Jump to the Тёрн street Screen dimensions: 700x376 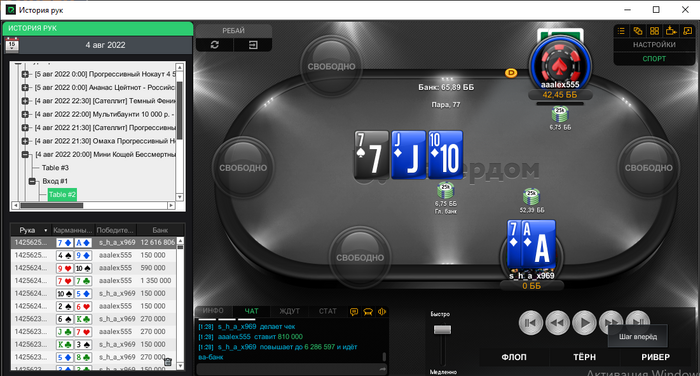click(584, 357)
